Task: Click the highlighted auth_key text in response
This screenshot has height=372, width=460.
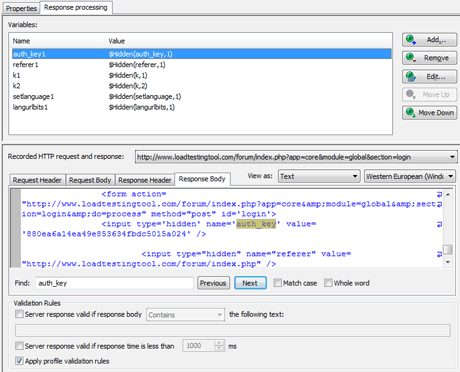Action: tap(256, 224)
